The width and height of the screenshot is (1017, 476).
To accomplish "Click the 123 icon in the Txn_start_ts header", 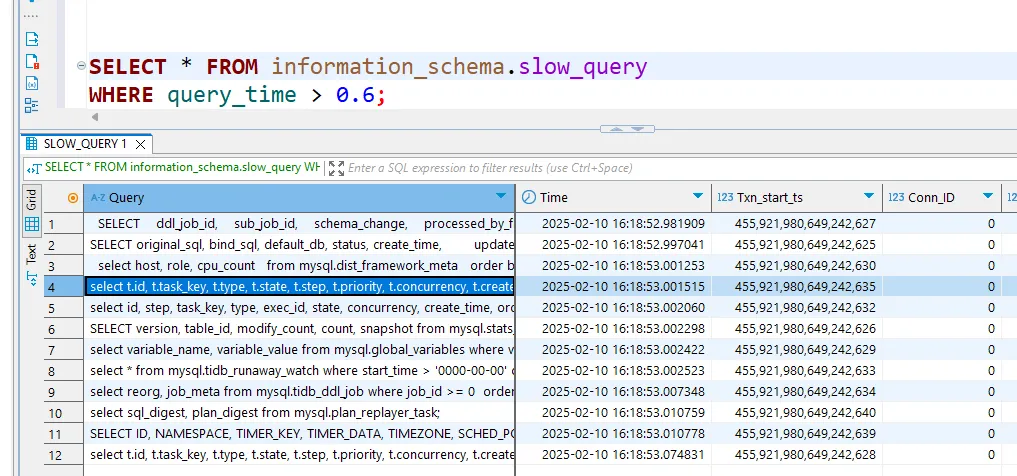I will coord(725,198).
